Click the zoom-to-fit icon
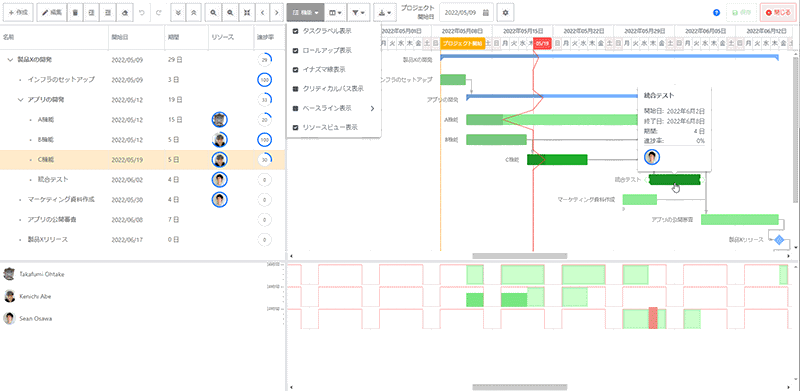The width and height of the screenshot is (800, 391). coord(247,12)
